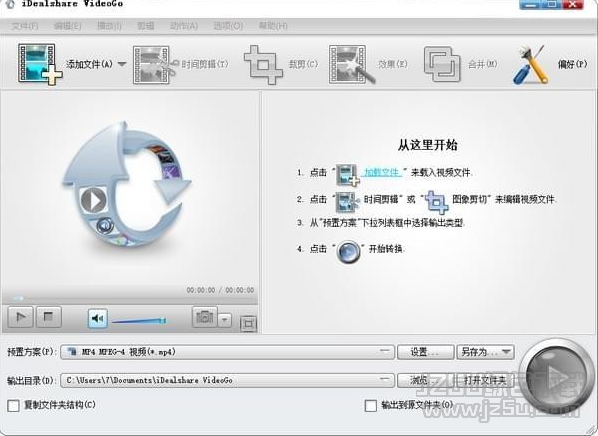This screenshot has height=436, width=598.
Task: Click the 加载文件 link in step 1
Action: (381, 172)
